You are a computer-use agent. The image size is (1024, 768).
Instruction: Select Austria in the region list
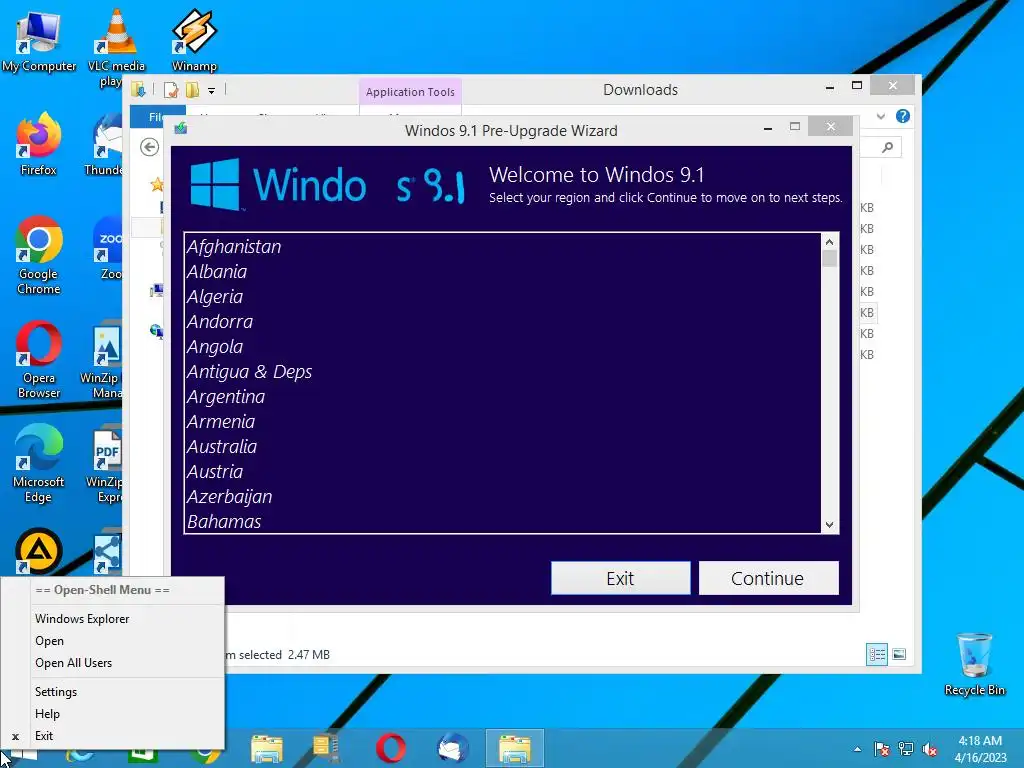[503, 472]
